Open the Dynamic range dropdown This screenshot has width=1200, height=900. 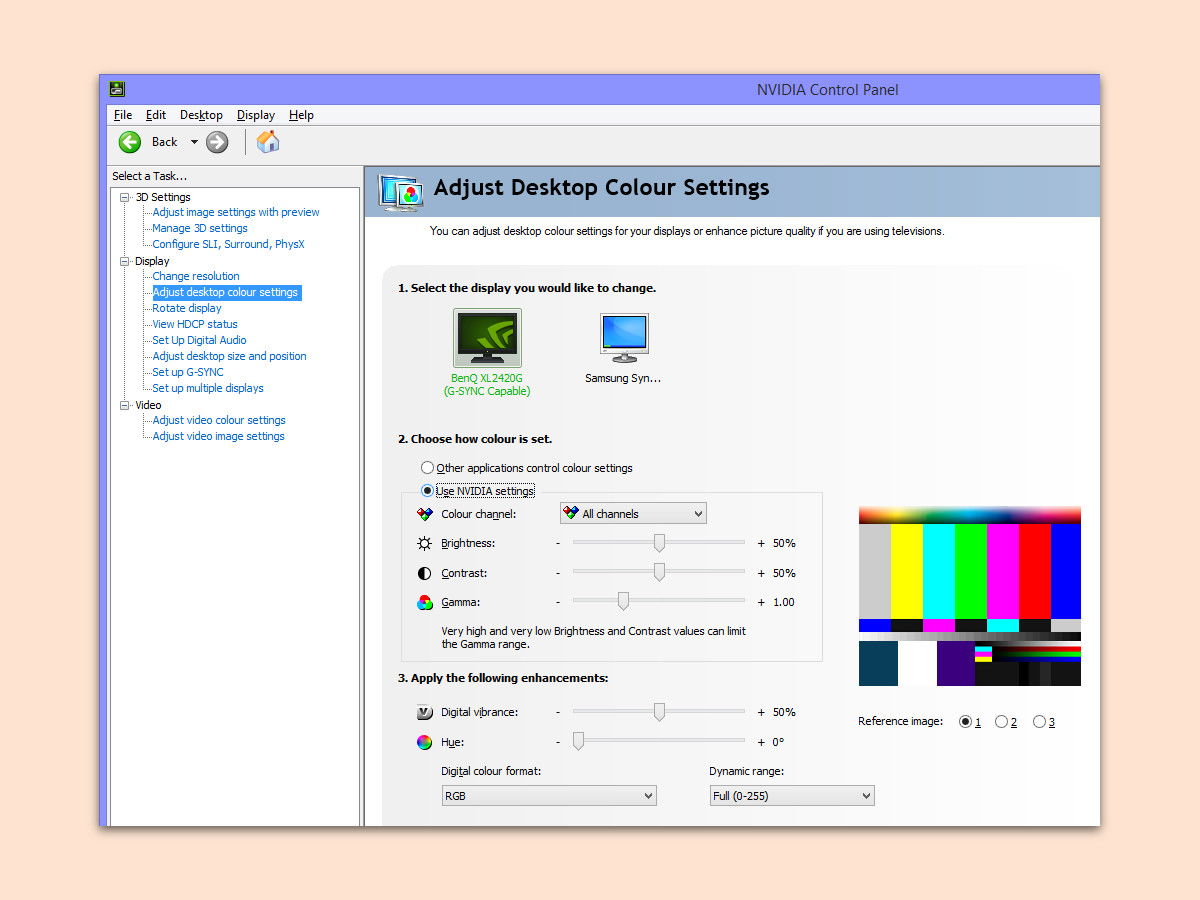click(792, 796)
